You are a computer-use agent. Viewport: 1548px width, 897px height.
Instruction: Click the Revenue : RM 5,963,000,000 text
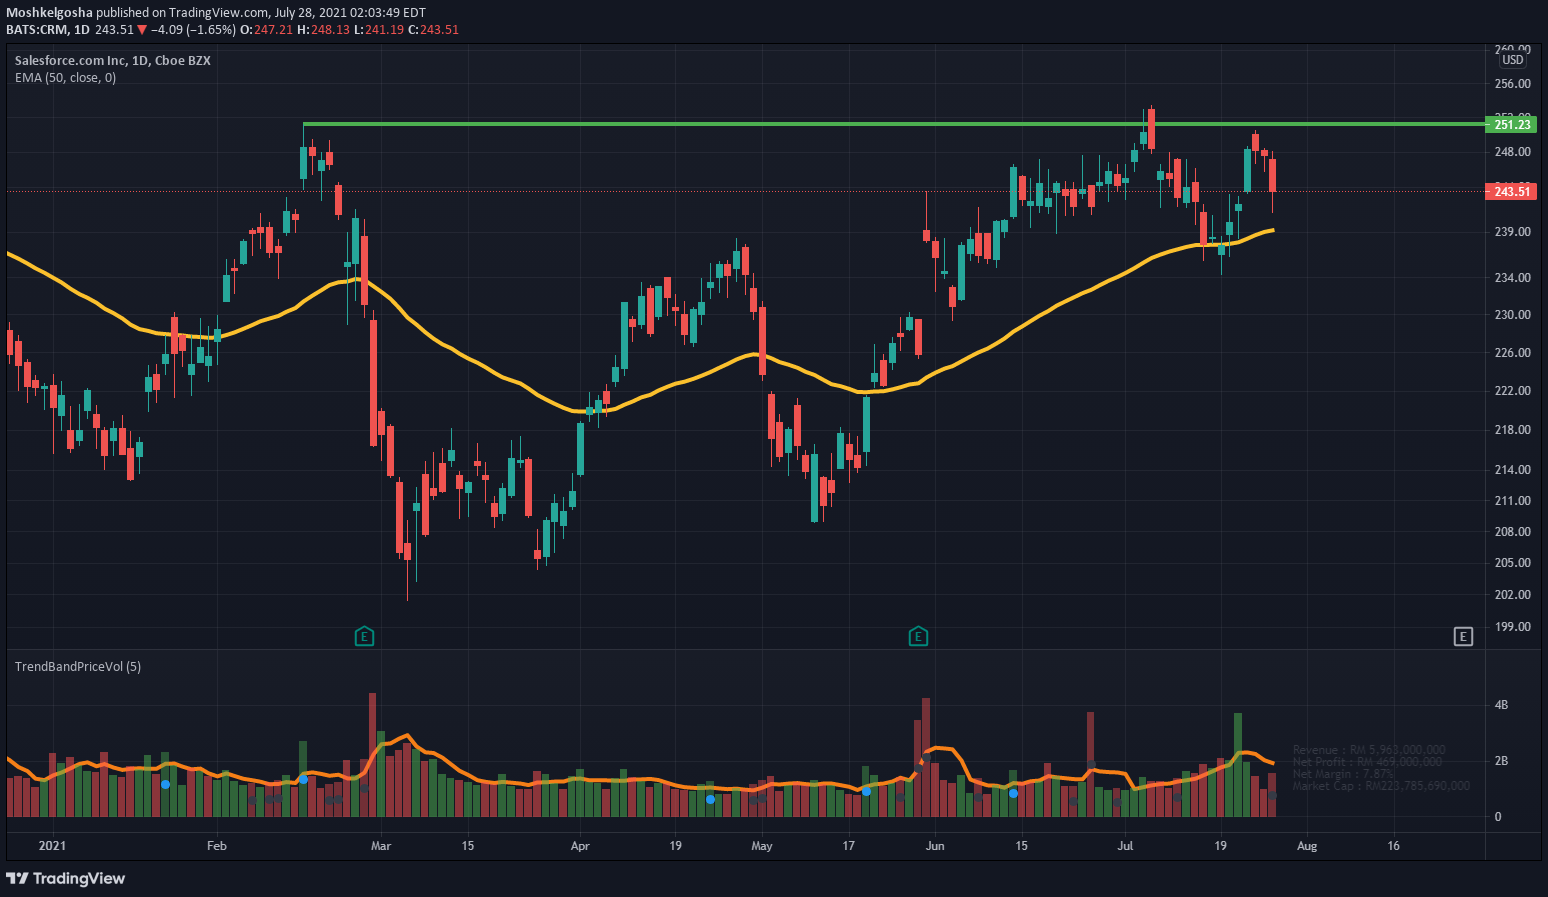click(1369, 750)
